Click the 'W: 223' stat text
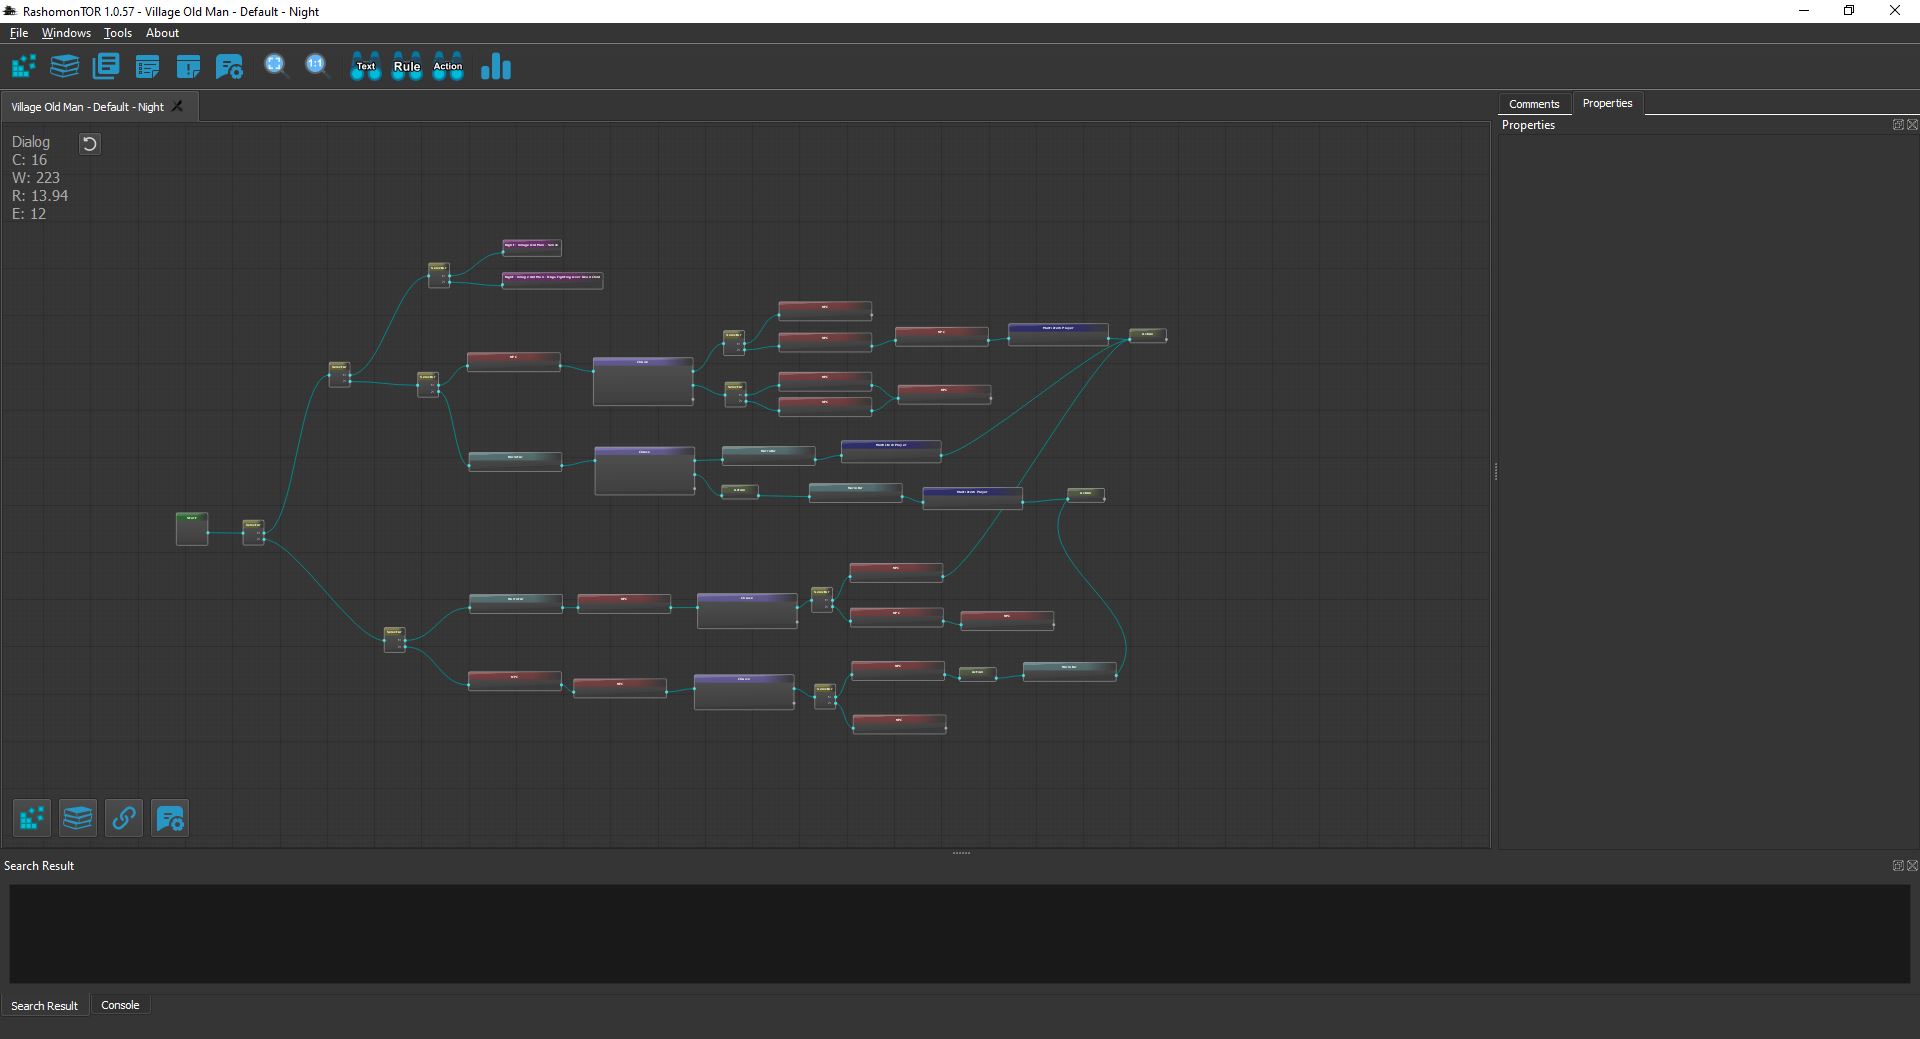The width and height of the screenshot is (1920, 1039). 36,178
